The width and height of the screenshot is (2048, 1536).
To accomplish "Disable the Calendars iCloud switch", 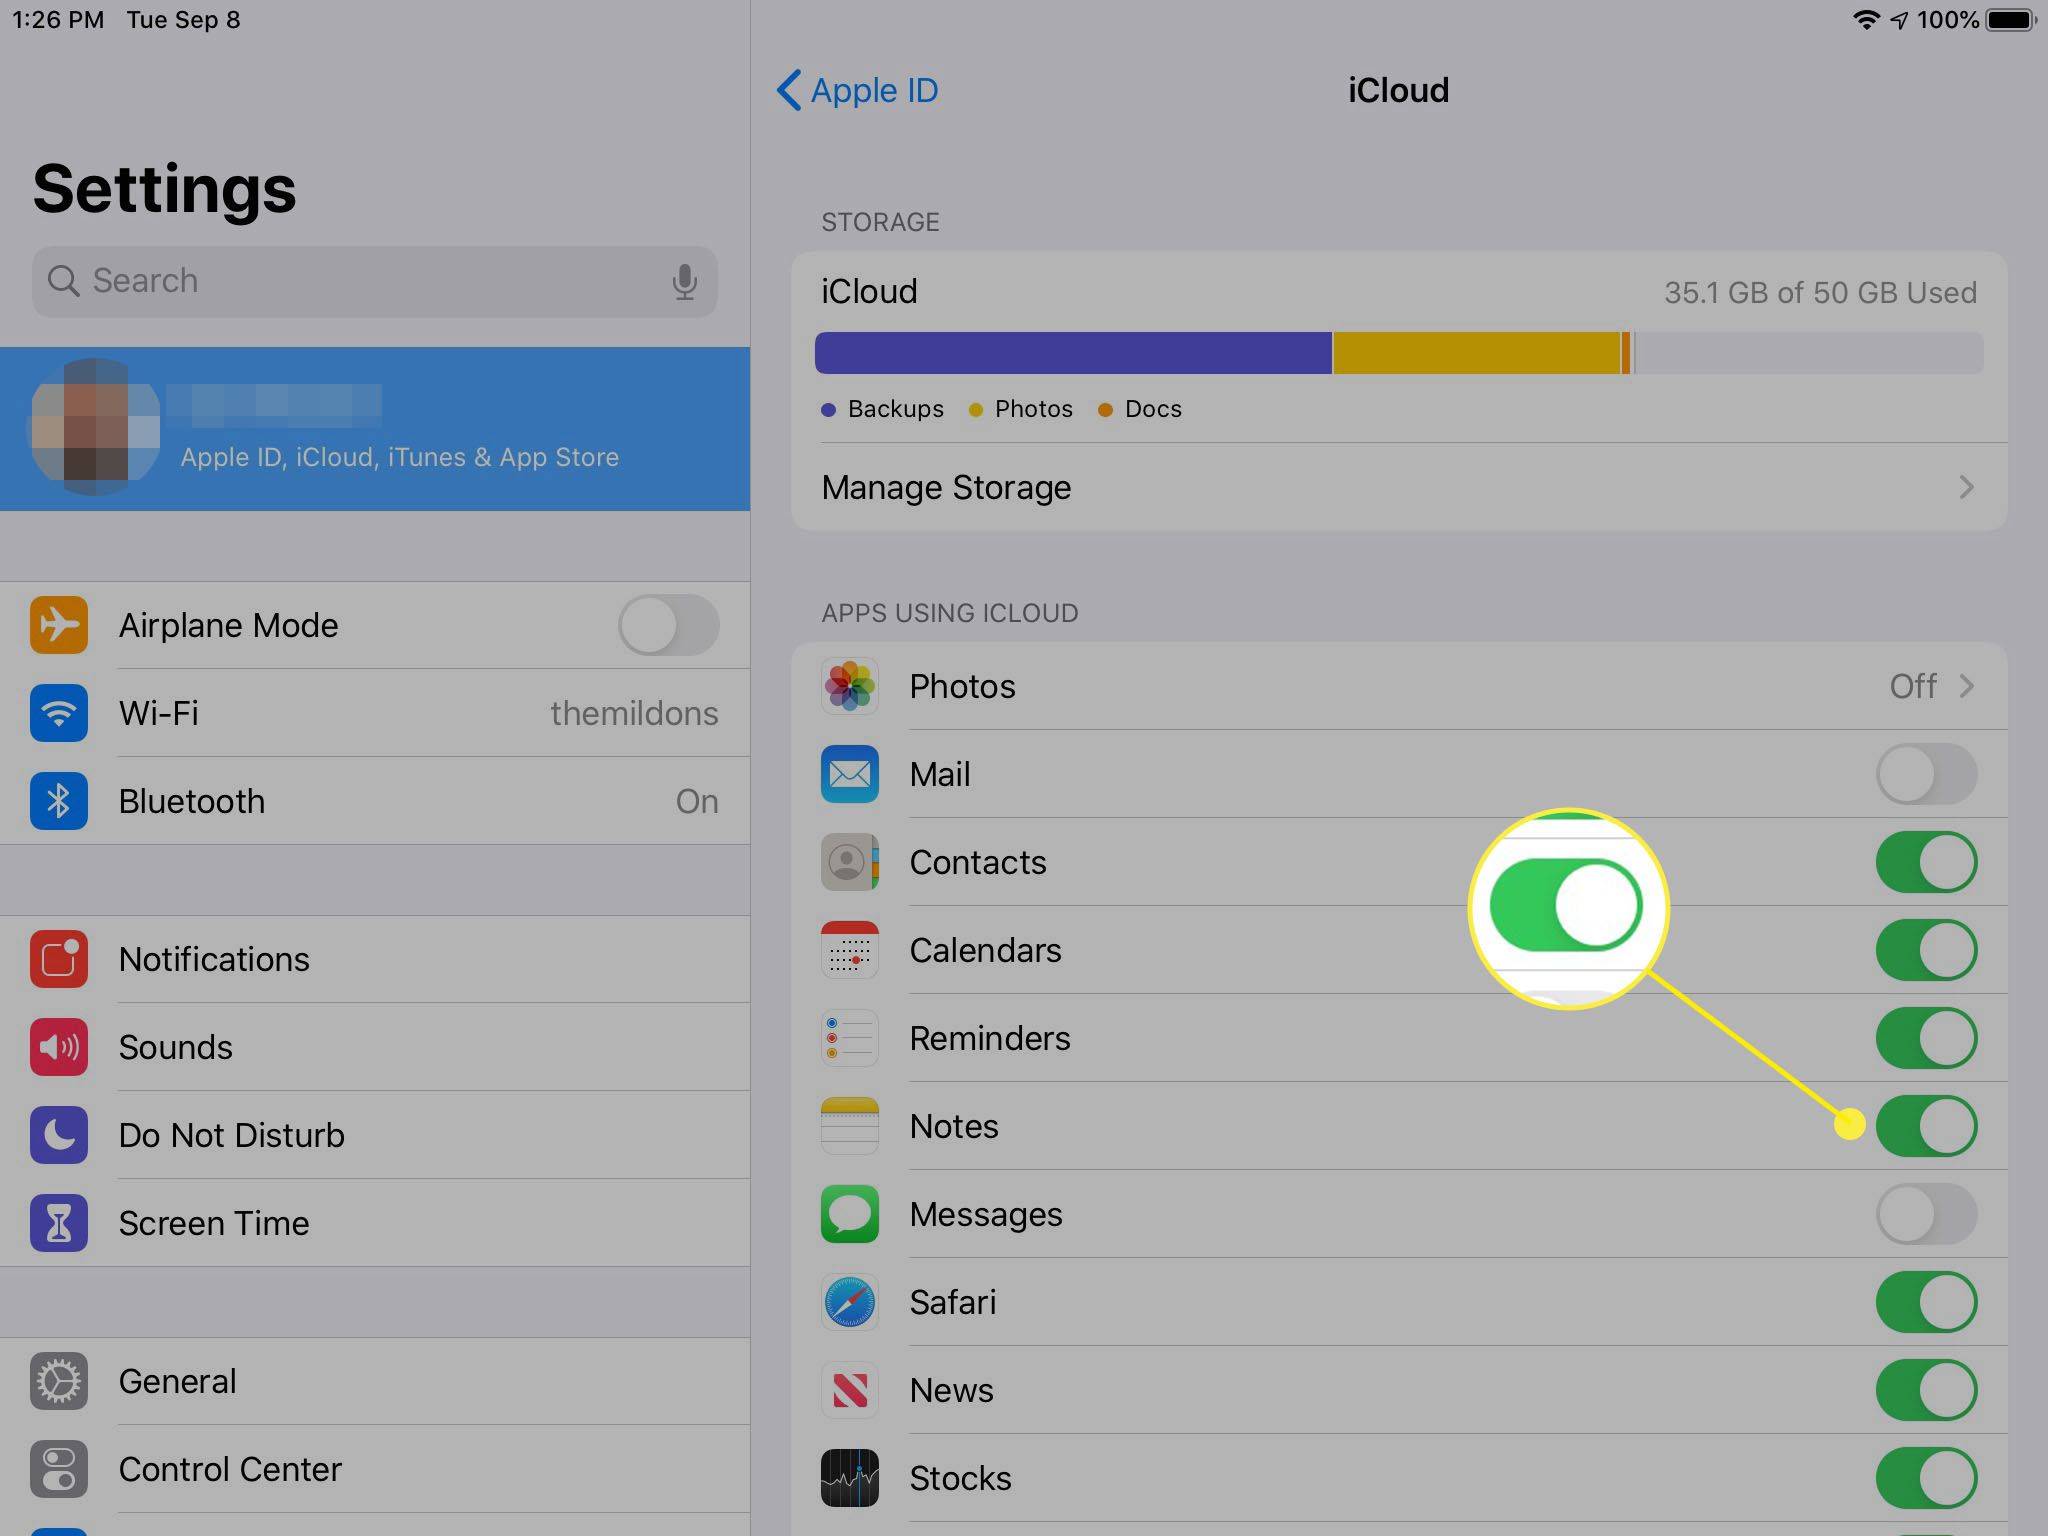I will [x=1927, y=950].
